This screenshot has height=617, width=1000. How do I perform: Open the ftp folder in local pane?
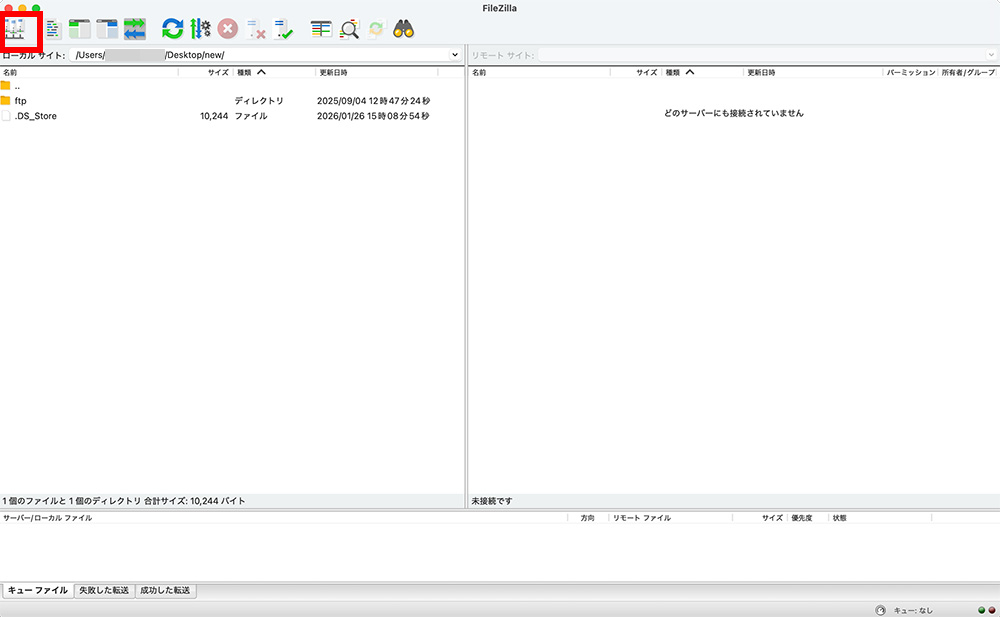tap(20, 101)
